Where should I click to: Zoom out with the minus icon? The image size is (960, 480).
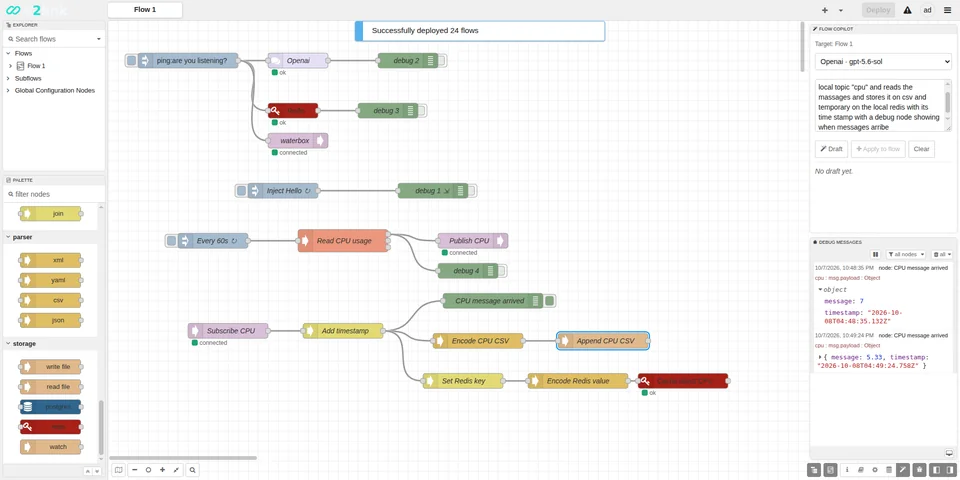tap(135, 470)
